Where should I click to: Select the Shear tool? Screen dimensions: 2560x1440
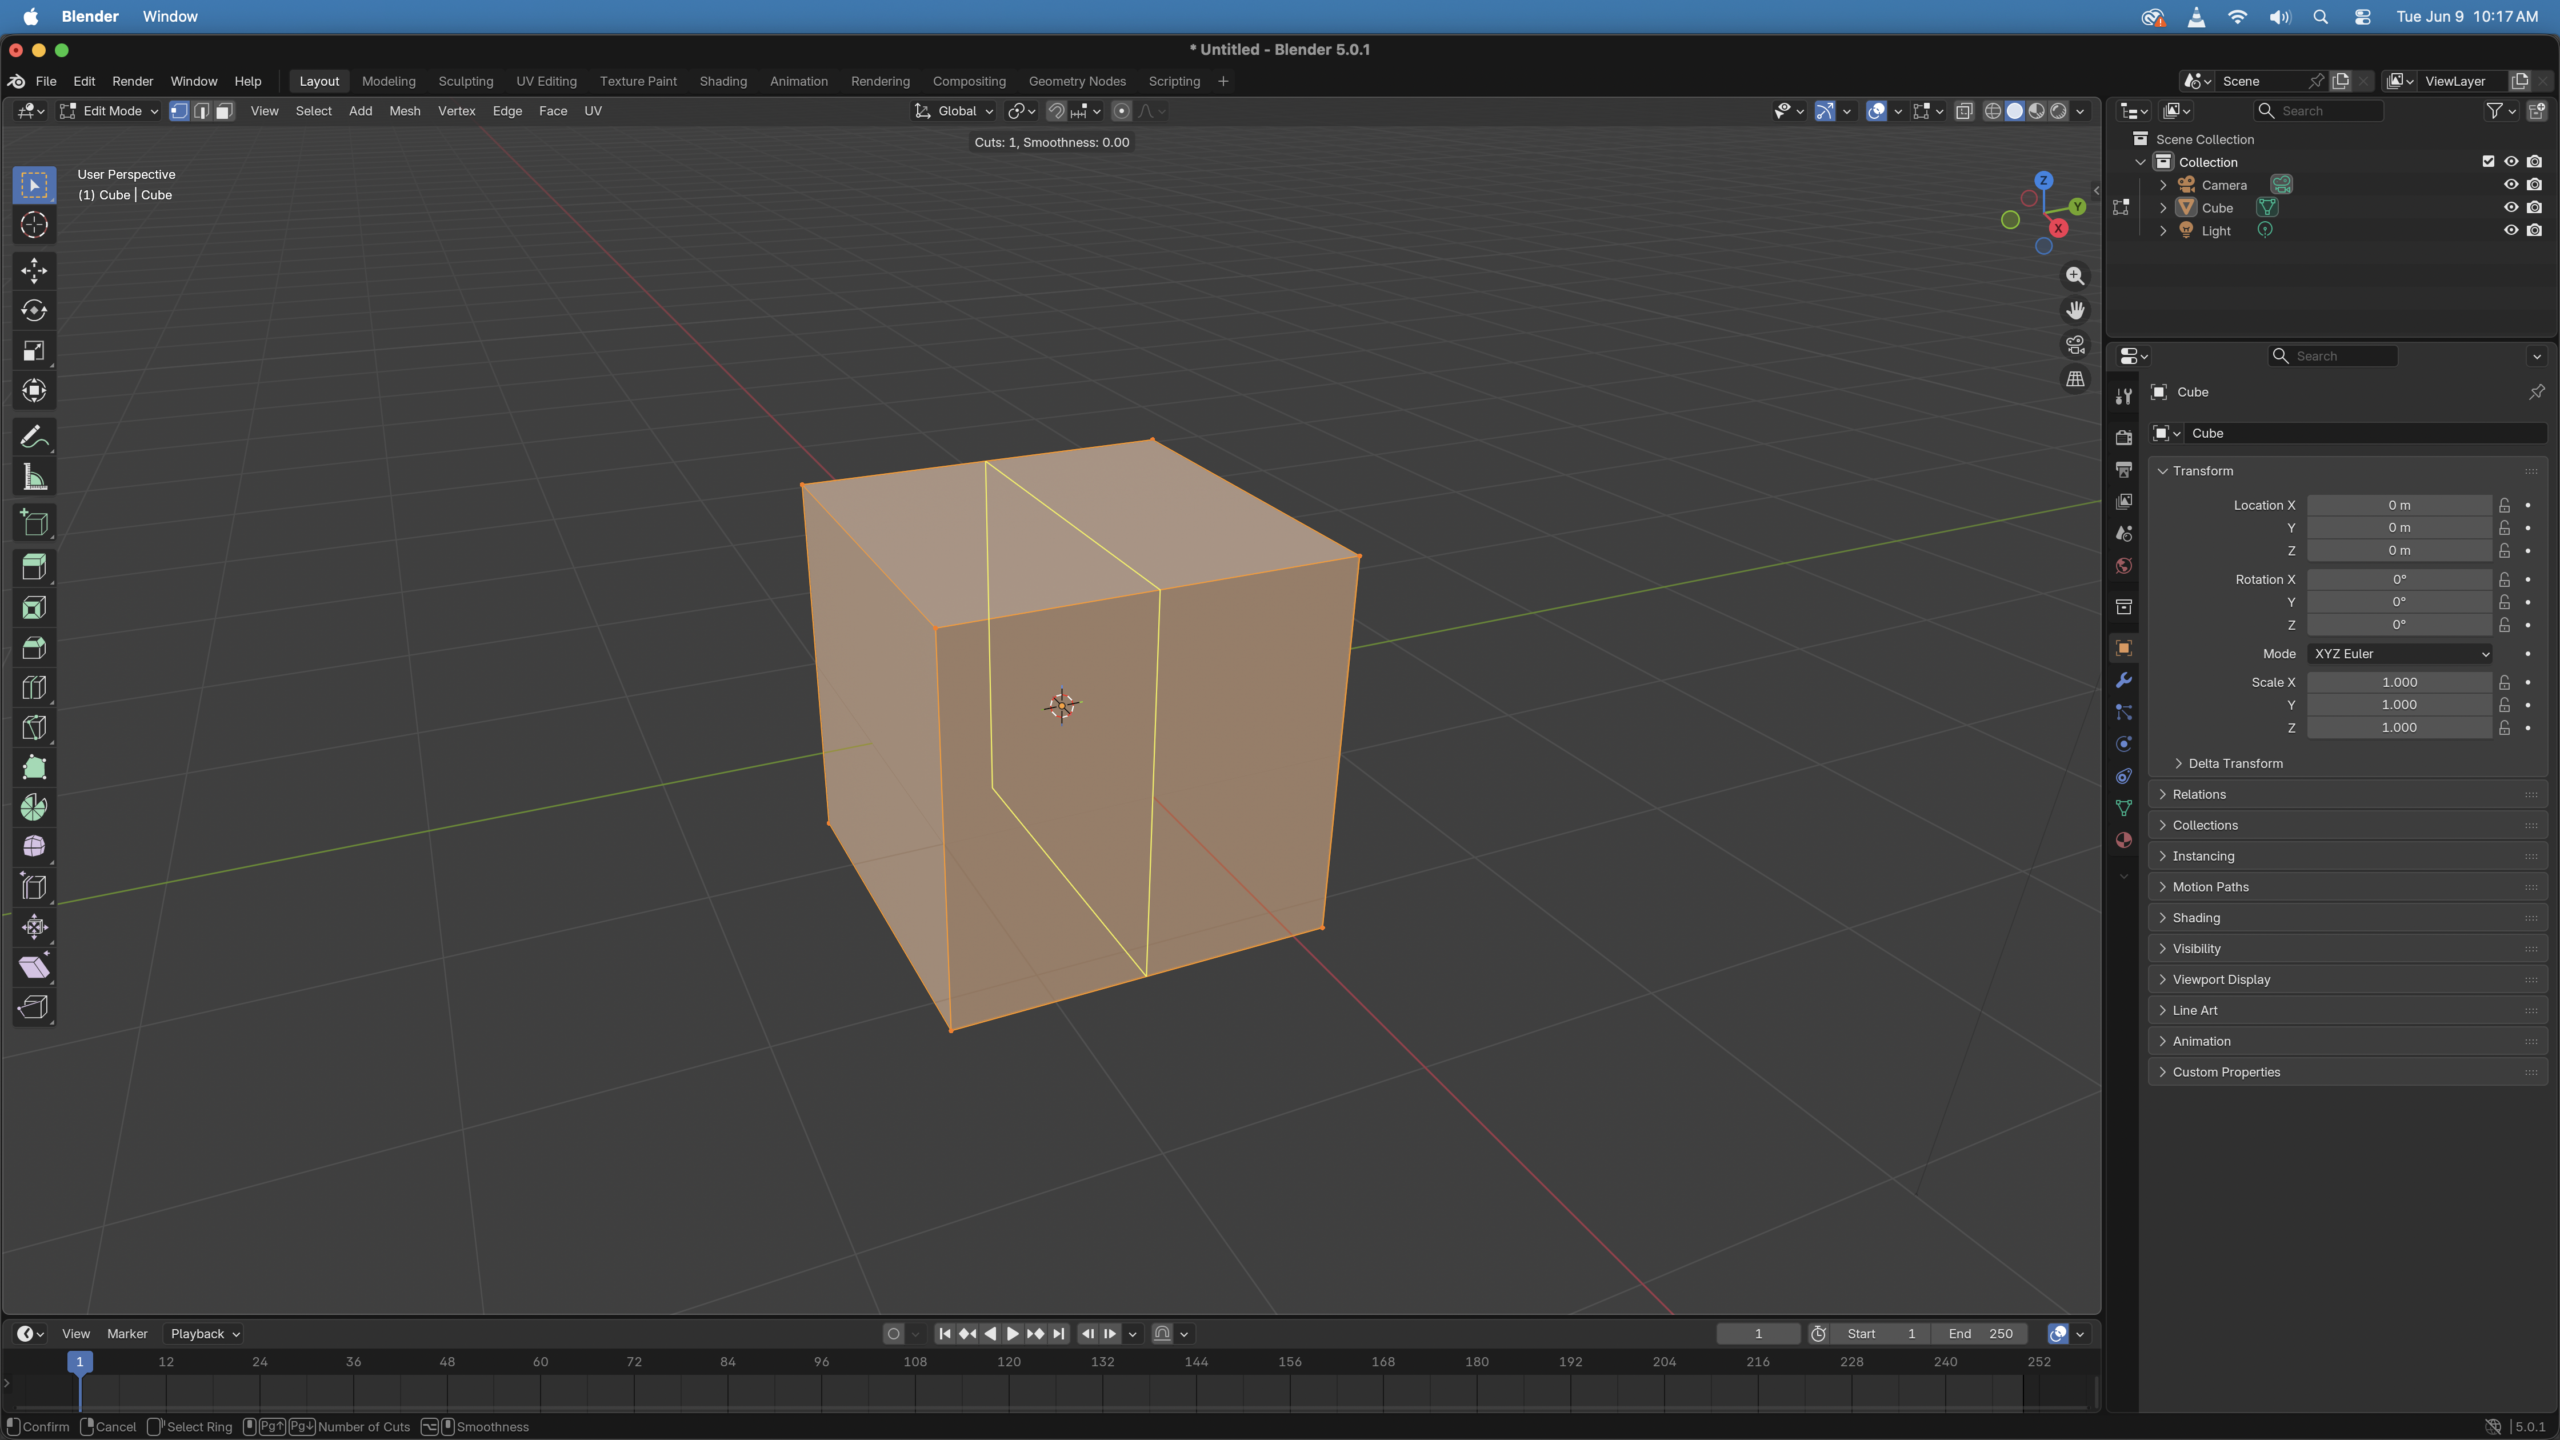(34, 967)
